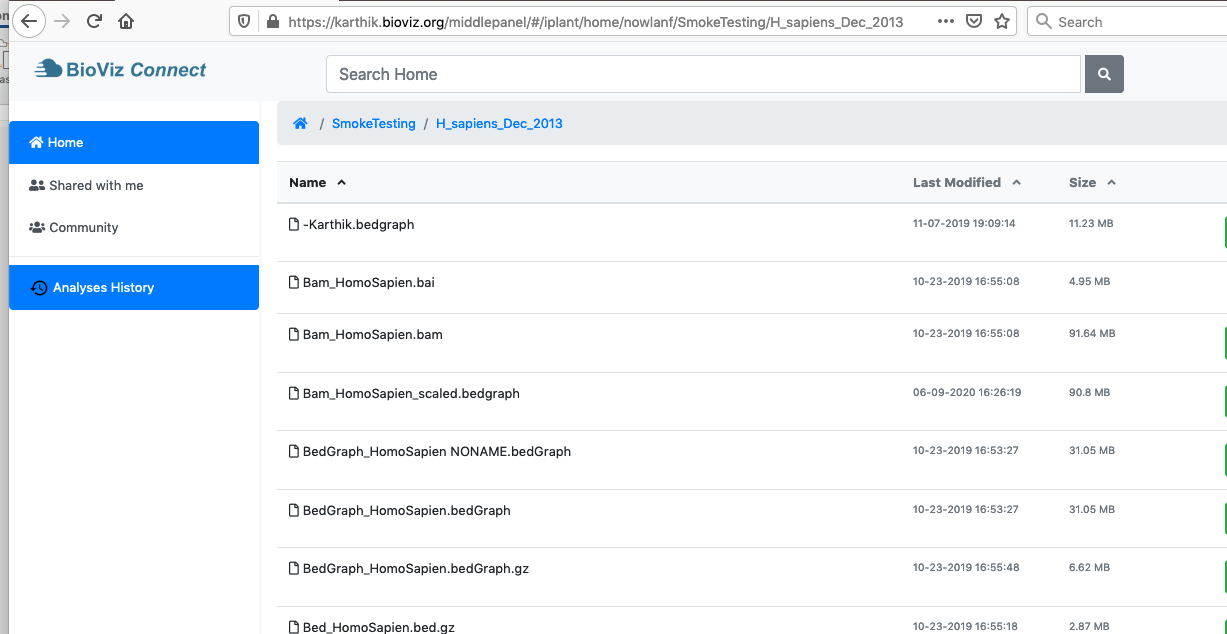This screenshot has height=634, width=1227.
Task: Open Shared with me section
Action: [96, 186]
